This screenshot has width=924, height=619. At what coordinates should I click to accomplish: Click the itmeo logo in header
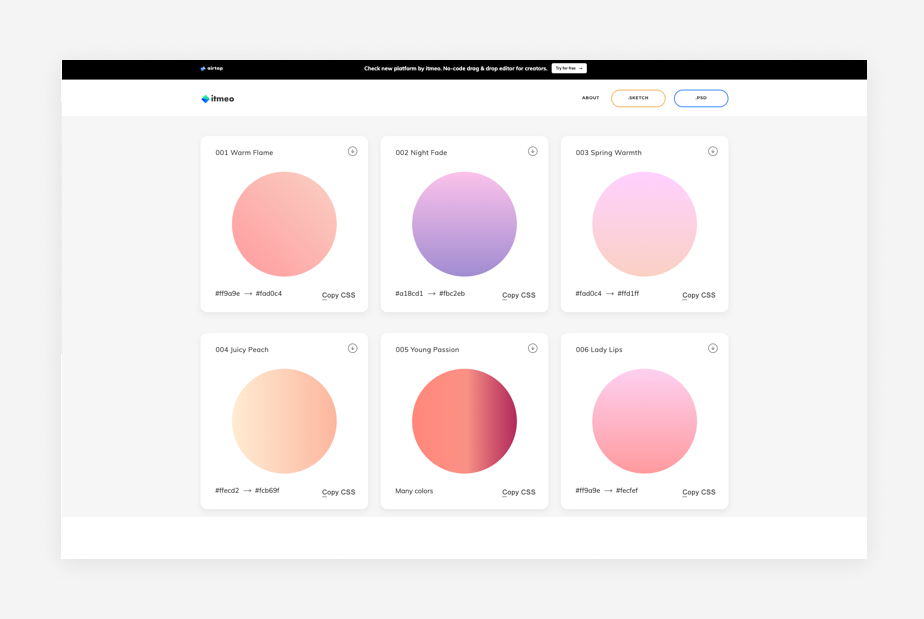pyautogui.click(x=218, y=99)
